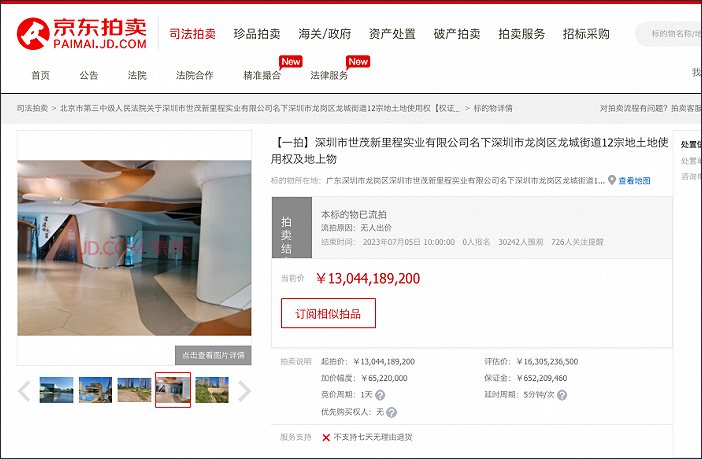This screenshot has width=702, height=459.
Task: Click the map pin icon
Action: click(612, 180)
